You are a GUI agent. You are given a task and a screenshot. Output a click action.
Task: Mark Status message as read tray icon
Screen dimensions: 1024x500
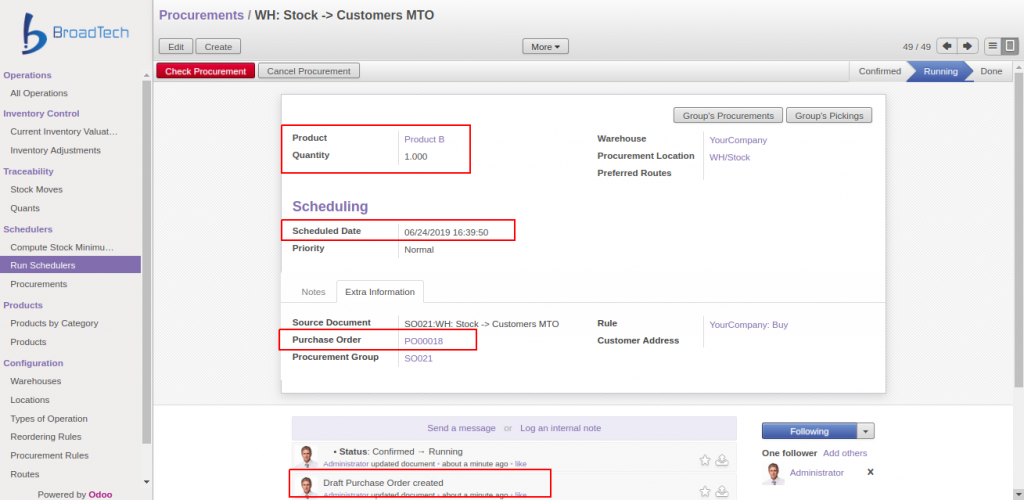coord(722,460)
